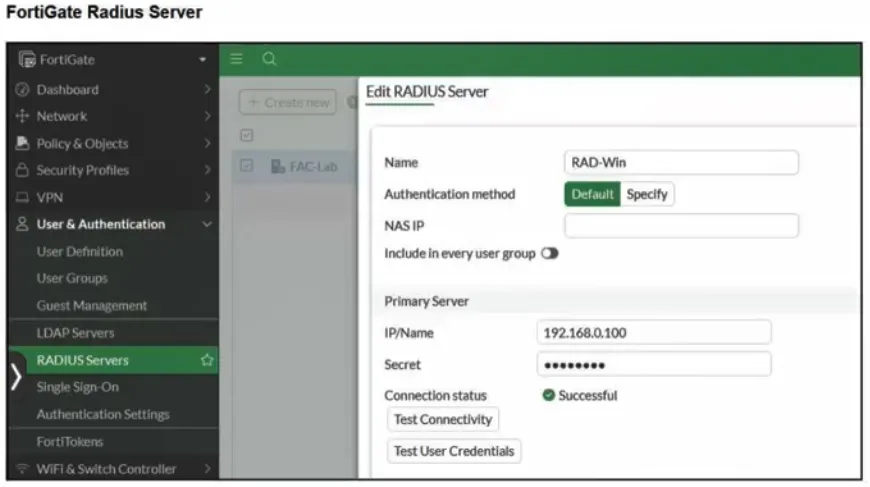
Task: Click the FortiGate logo icon
Action: (x=27, y=59)
